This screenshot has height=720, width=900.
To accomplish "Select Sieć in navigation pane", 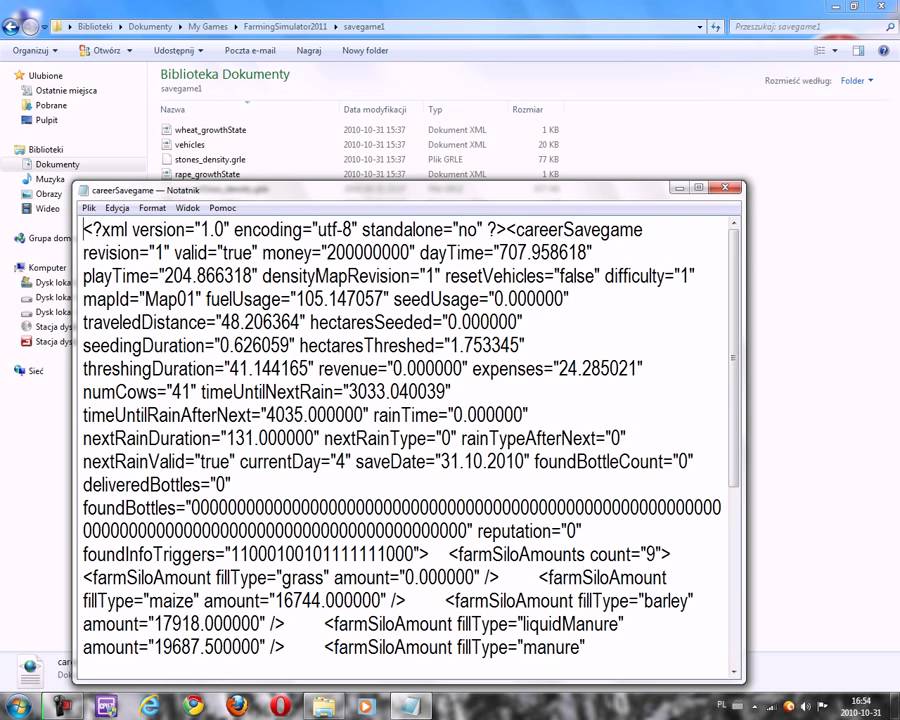I will (x=36, y=371).
